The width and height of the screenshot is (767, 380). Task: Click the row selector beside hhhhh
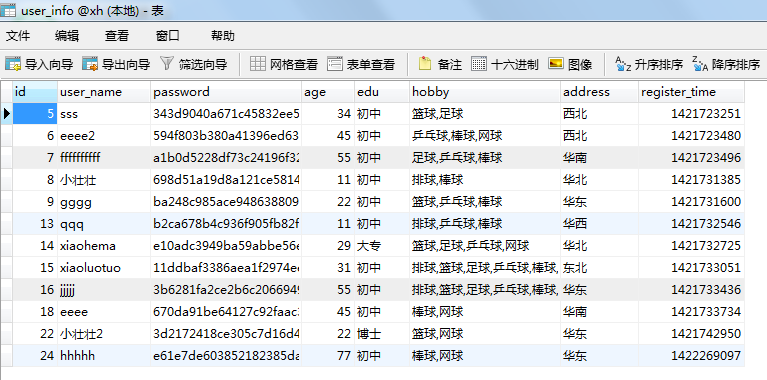(x=6, y=356)
